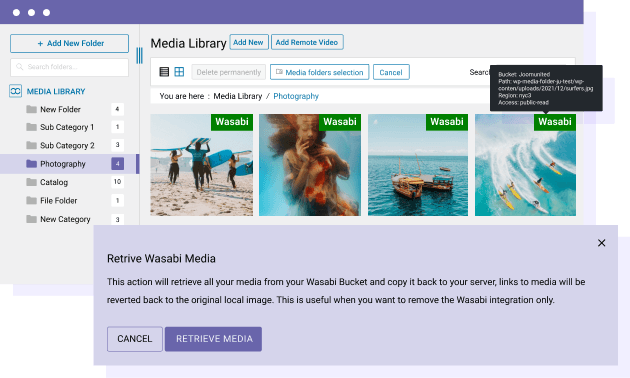Click the Retrive Wasabi Media title
This screenshot has width=630, height=378.
click(161, 258)
